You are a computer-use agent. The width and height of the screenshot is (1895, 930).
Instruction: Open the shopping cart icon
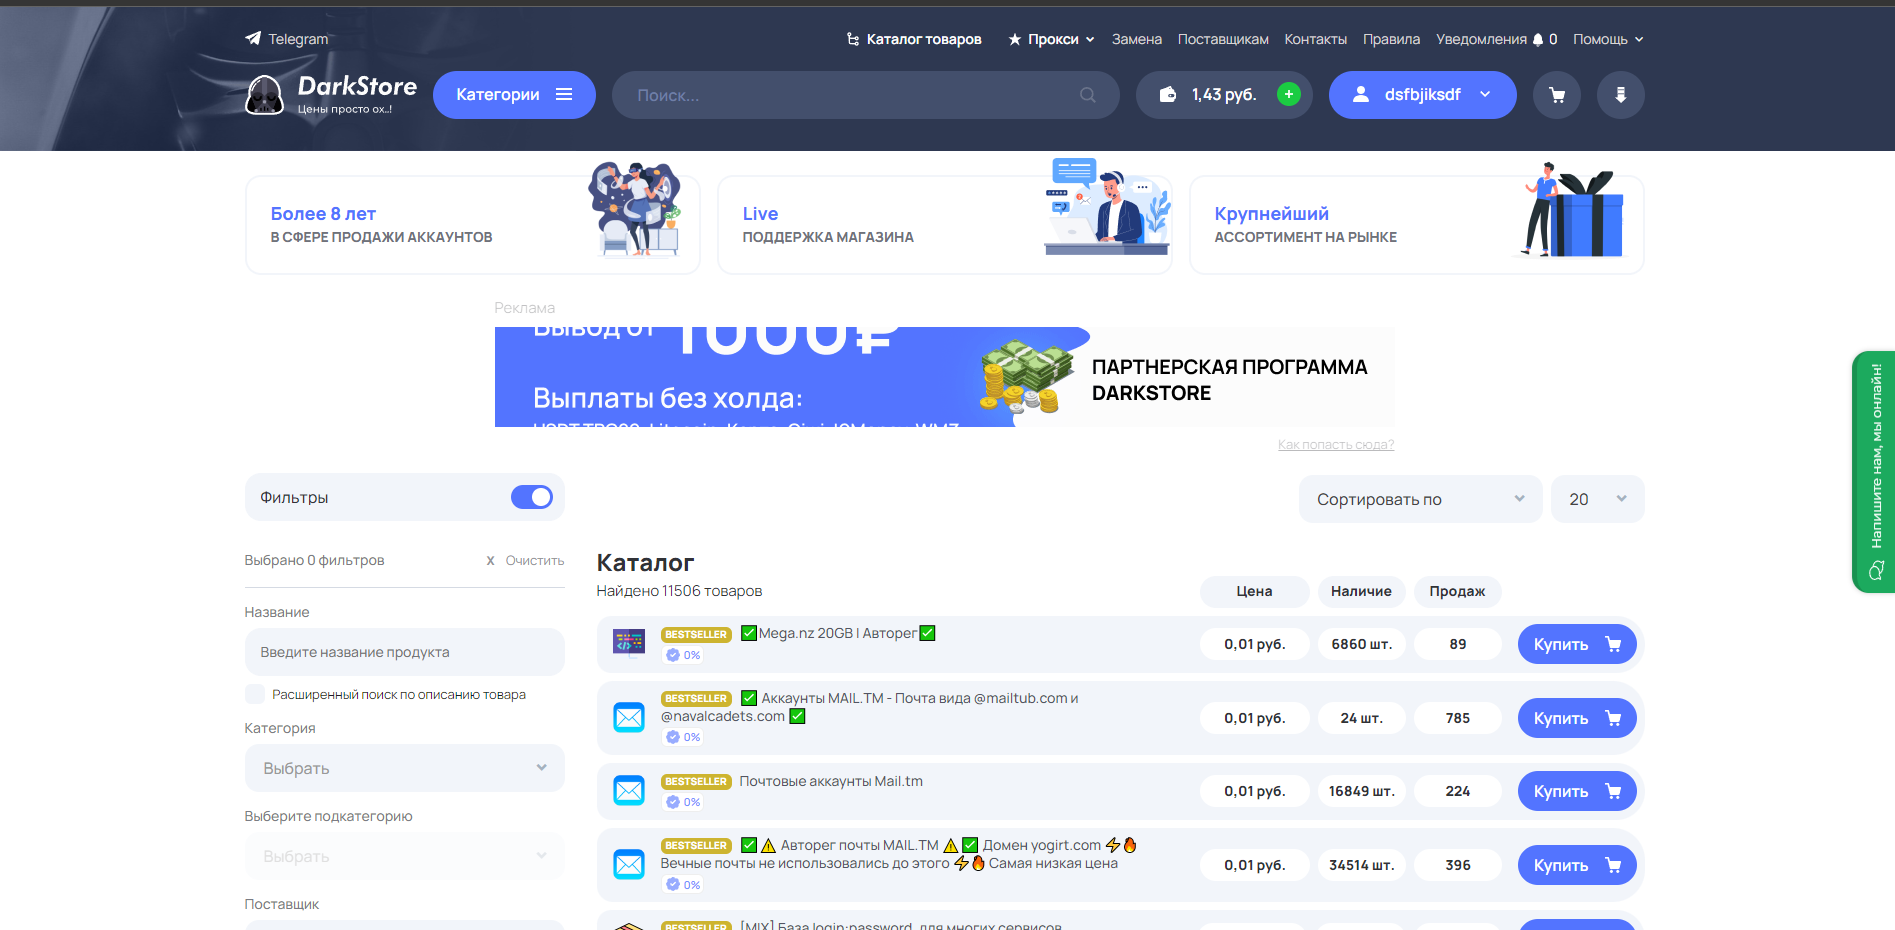1557,95
